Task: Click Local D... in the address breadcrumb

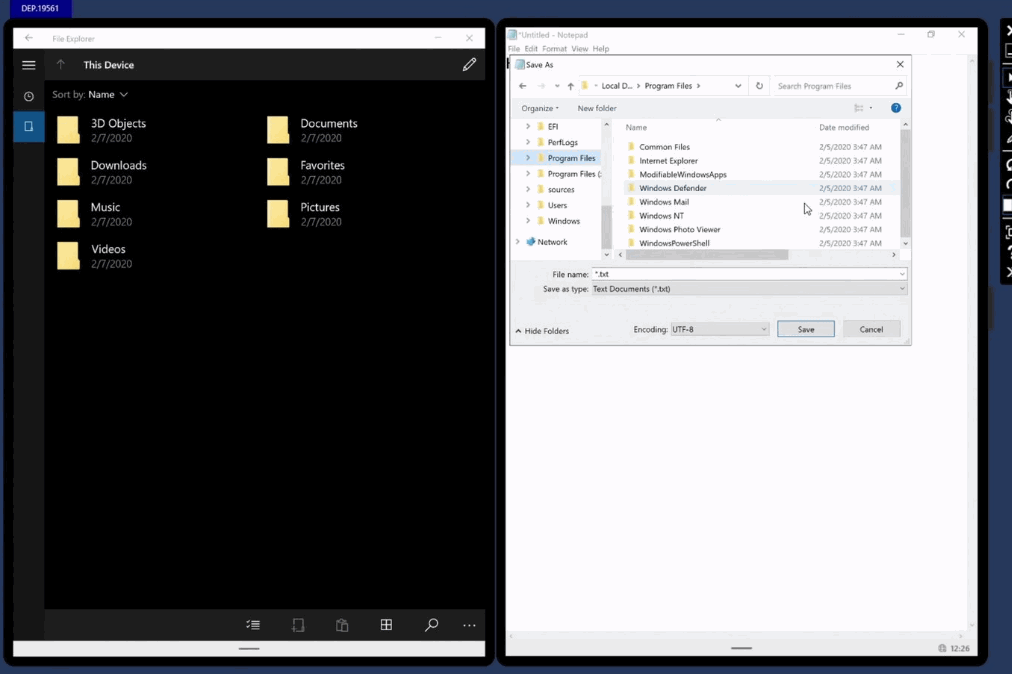Action: coord(617,86)
